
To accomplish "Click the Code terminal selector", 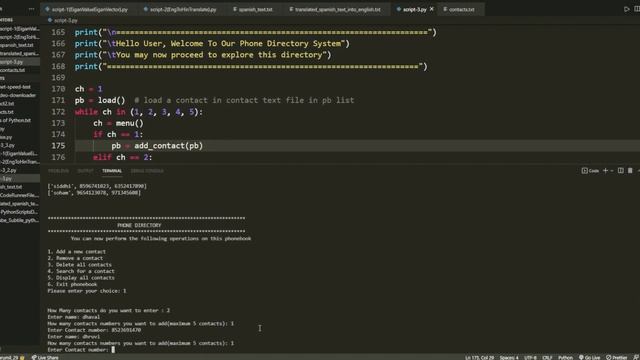I will tap(590, 171).
